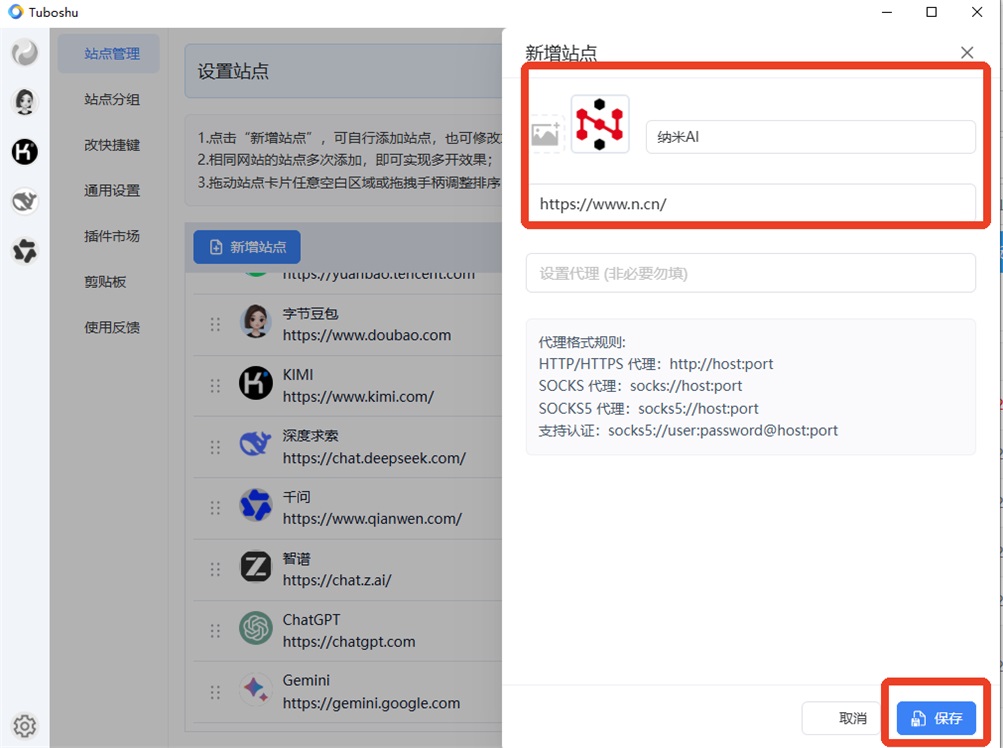
Task: Click the 千问 logo in site list
Action: tap(256, 505)
